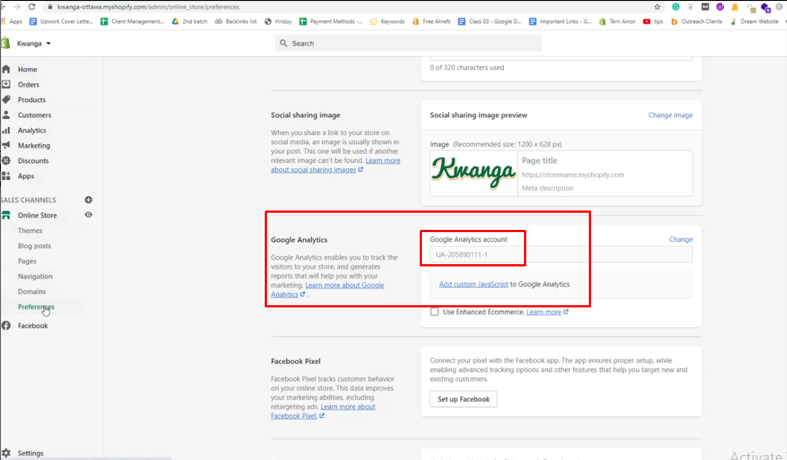Open Learn more about social sharing images
The image size is (787, 460).
tap(335, 165)
